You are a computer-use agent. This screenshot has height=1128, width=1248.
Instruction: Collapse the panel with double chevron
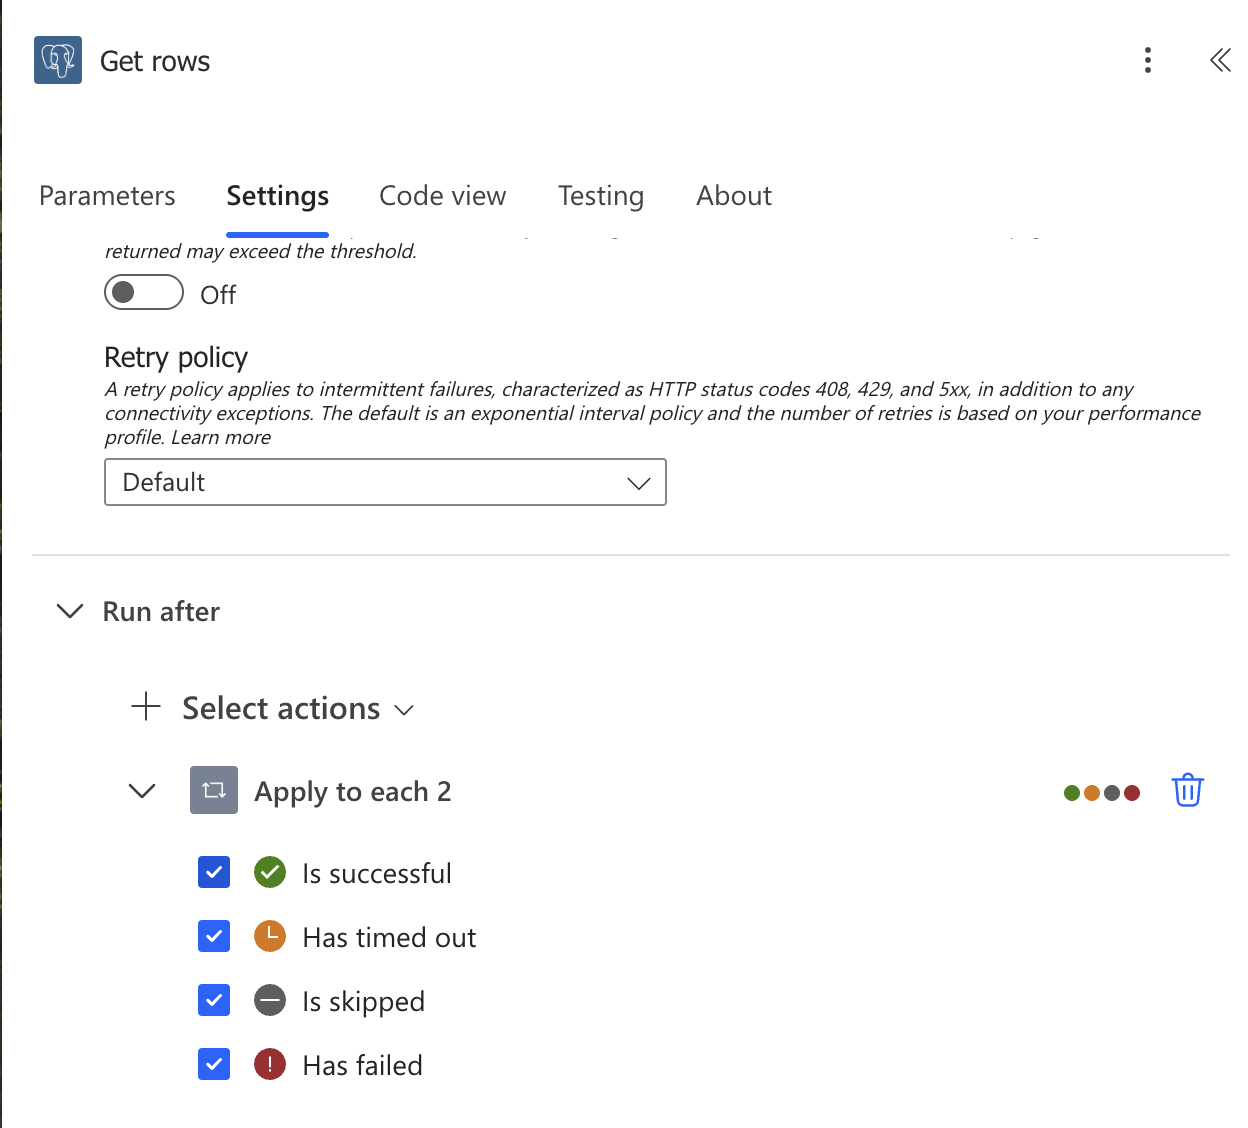pyautogui.click(x=1220, y=60)
